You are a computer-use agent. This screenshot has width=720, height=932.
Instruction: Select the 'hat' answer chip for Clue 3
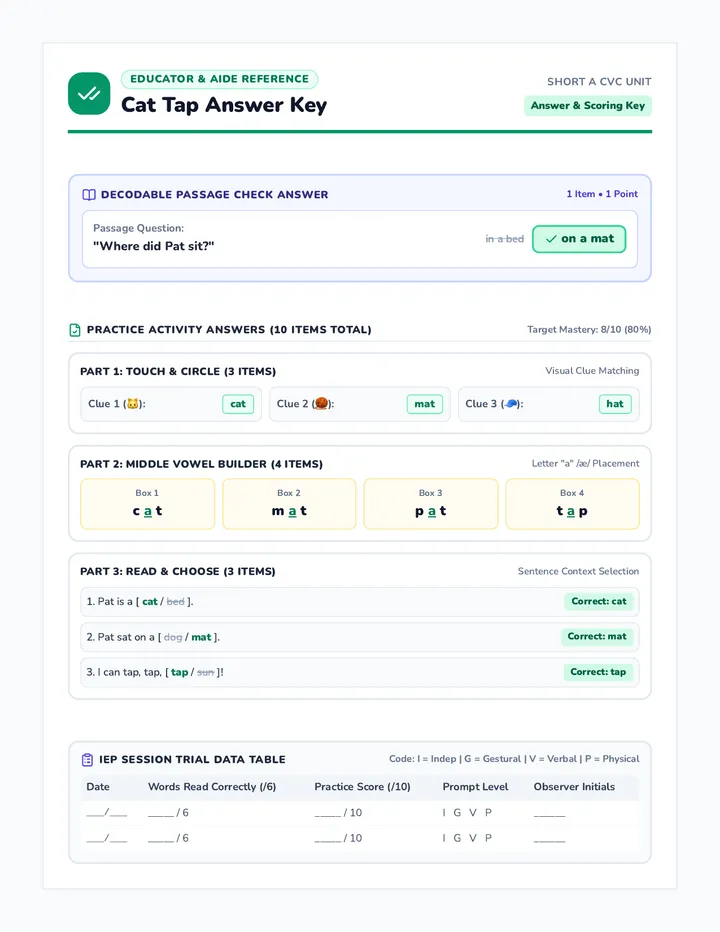point(615,404)
